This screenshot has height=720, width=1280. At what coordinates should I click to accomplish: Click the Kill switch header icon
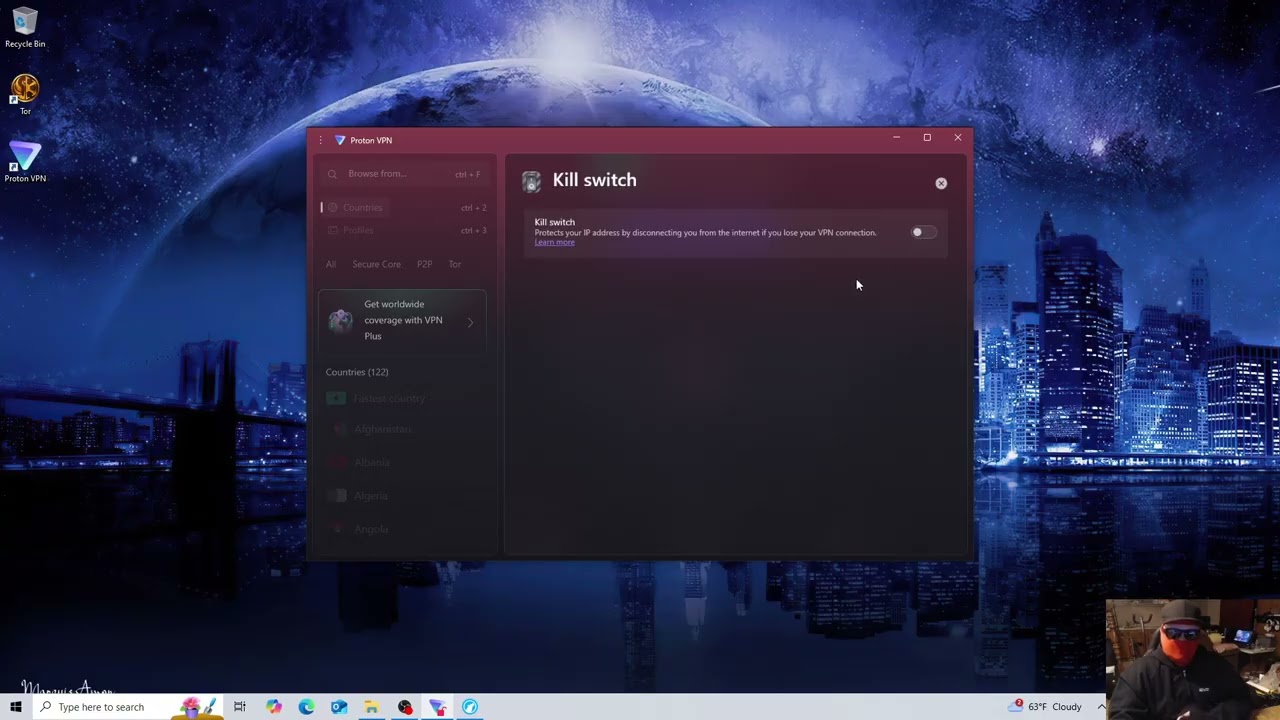pyautogui.click(x=532, y=181)
